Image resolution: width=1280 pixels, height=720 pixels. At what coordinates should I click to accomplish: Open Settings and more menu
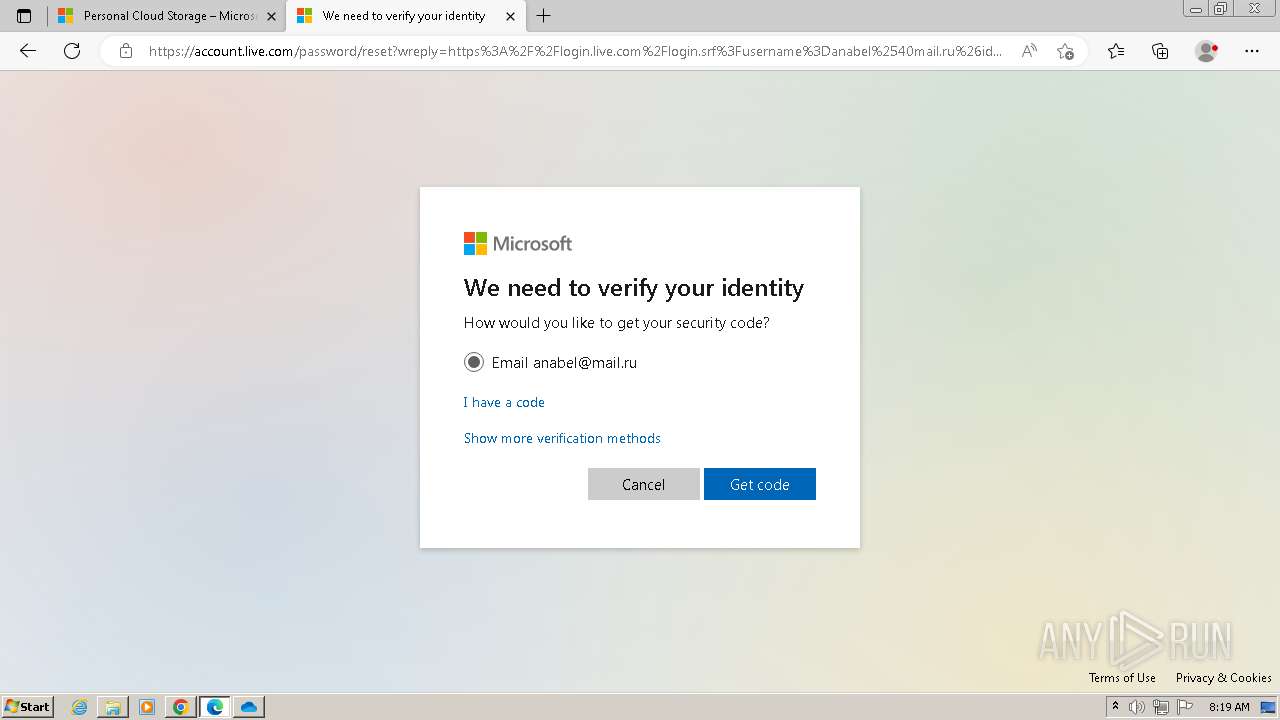[1252, 51]
